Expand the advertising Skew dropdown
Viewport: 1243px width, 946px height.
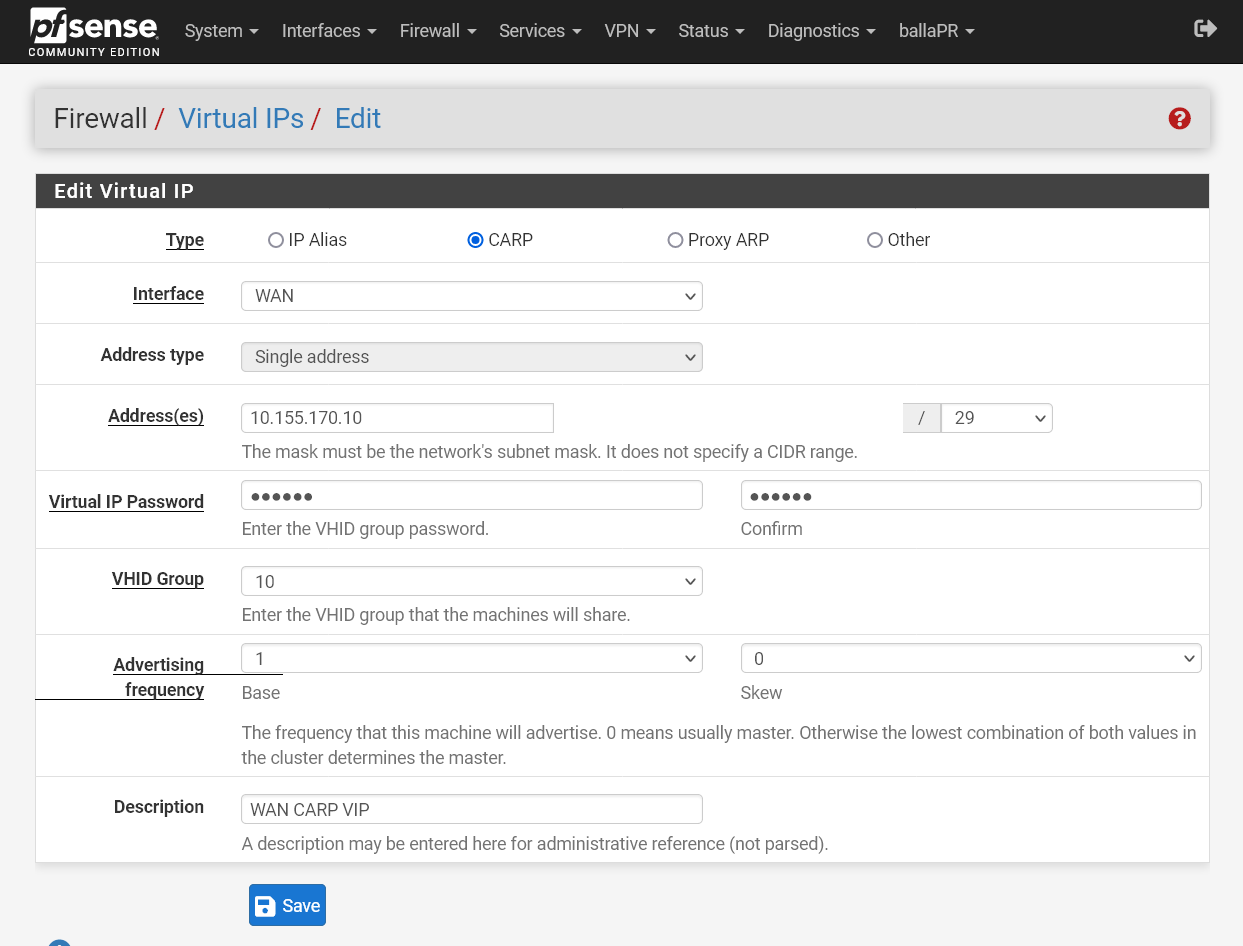click(970, 659)
